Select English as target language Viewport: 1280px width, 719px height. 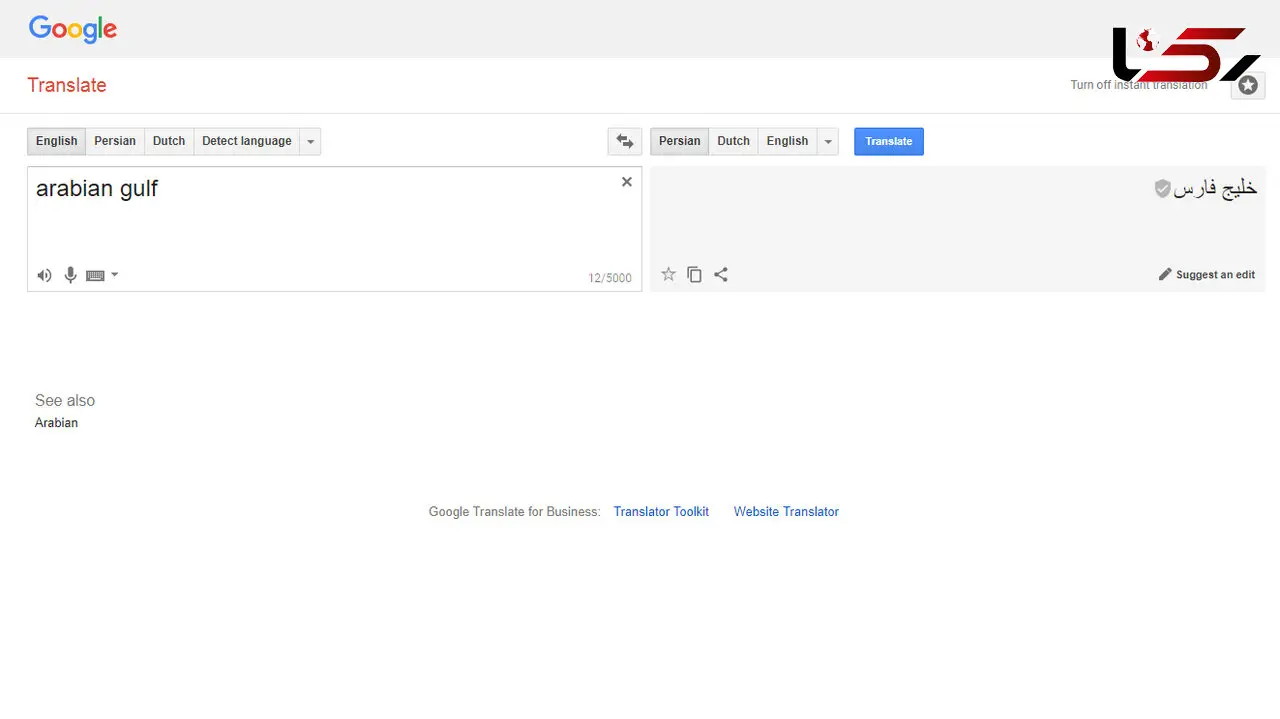coord(787,141)
